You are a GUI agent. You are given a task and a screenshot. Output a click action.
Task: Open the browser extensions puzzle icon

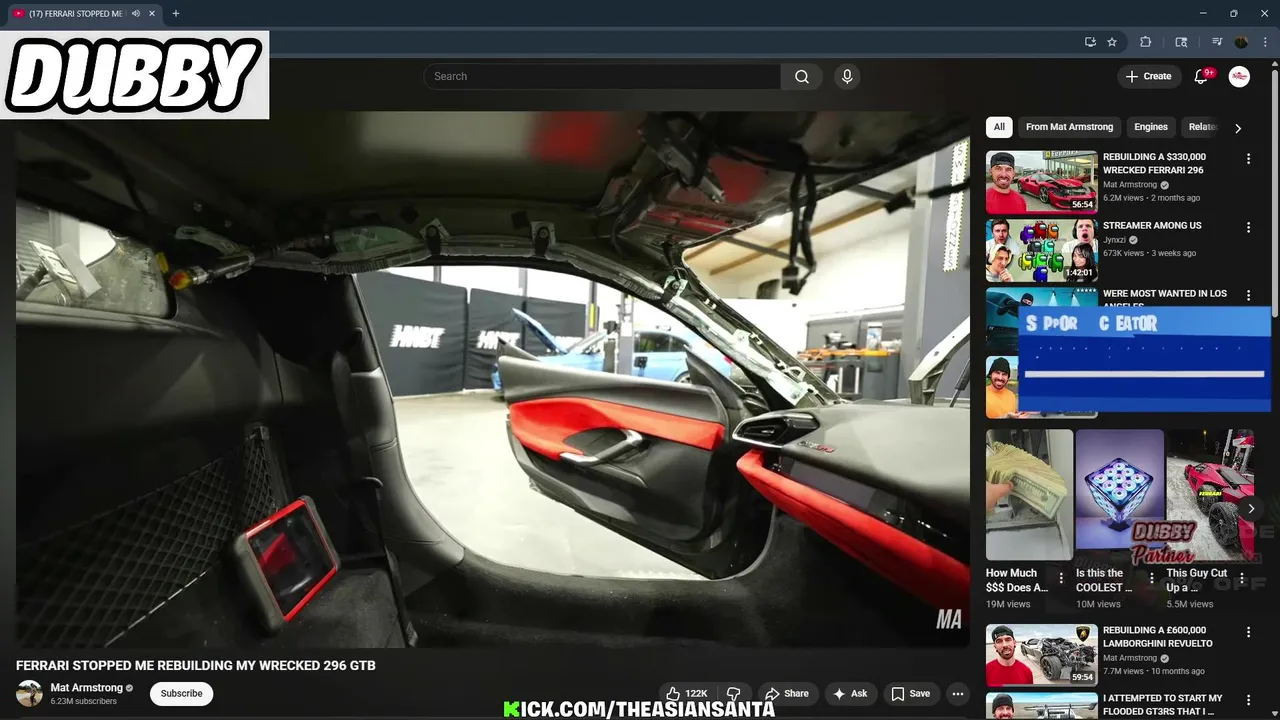1146,42
